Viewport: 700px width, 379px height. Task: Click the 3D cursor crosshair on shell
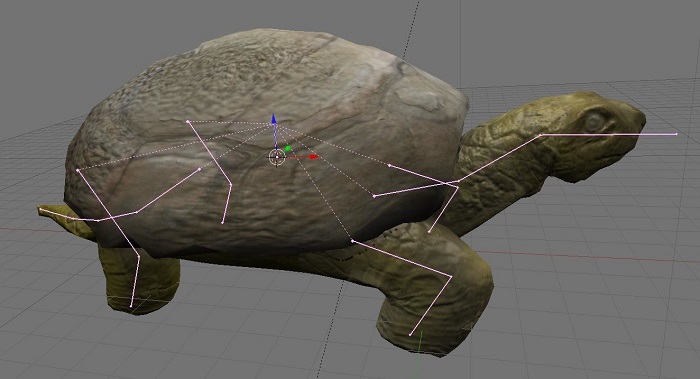pyautogui.click(x=277, y=157)
